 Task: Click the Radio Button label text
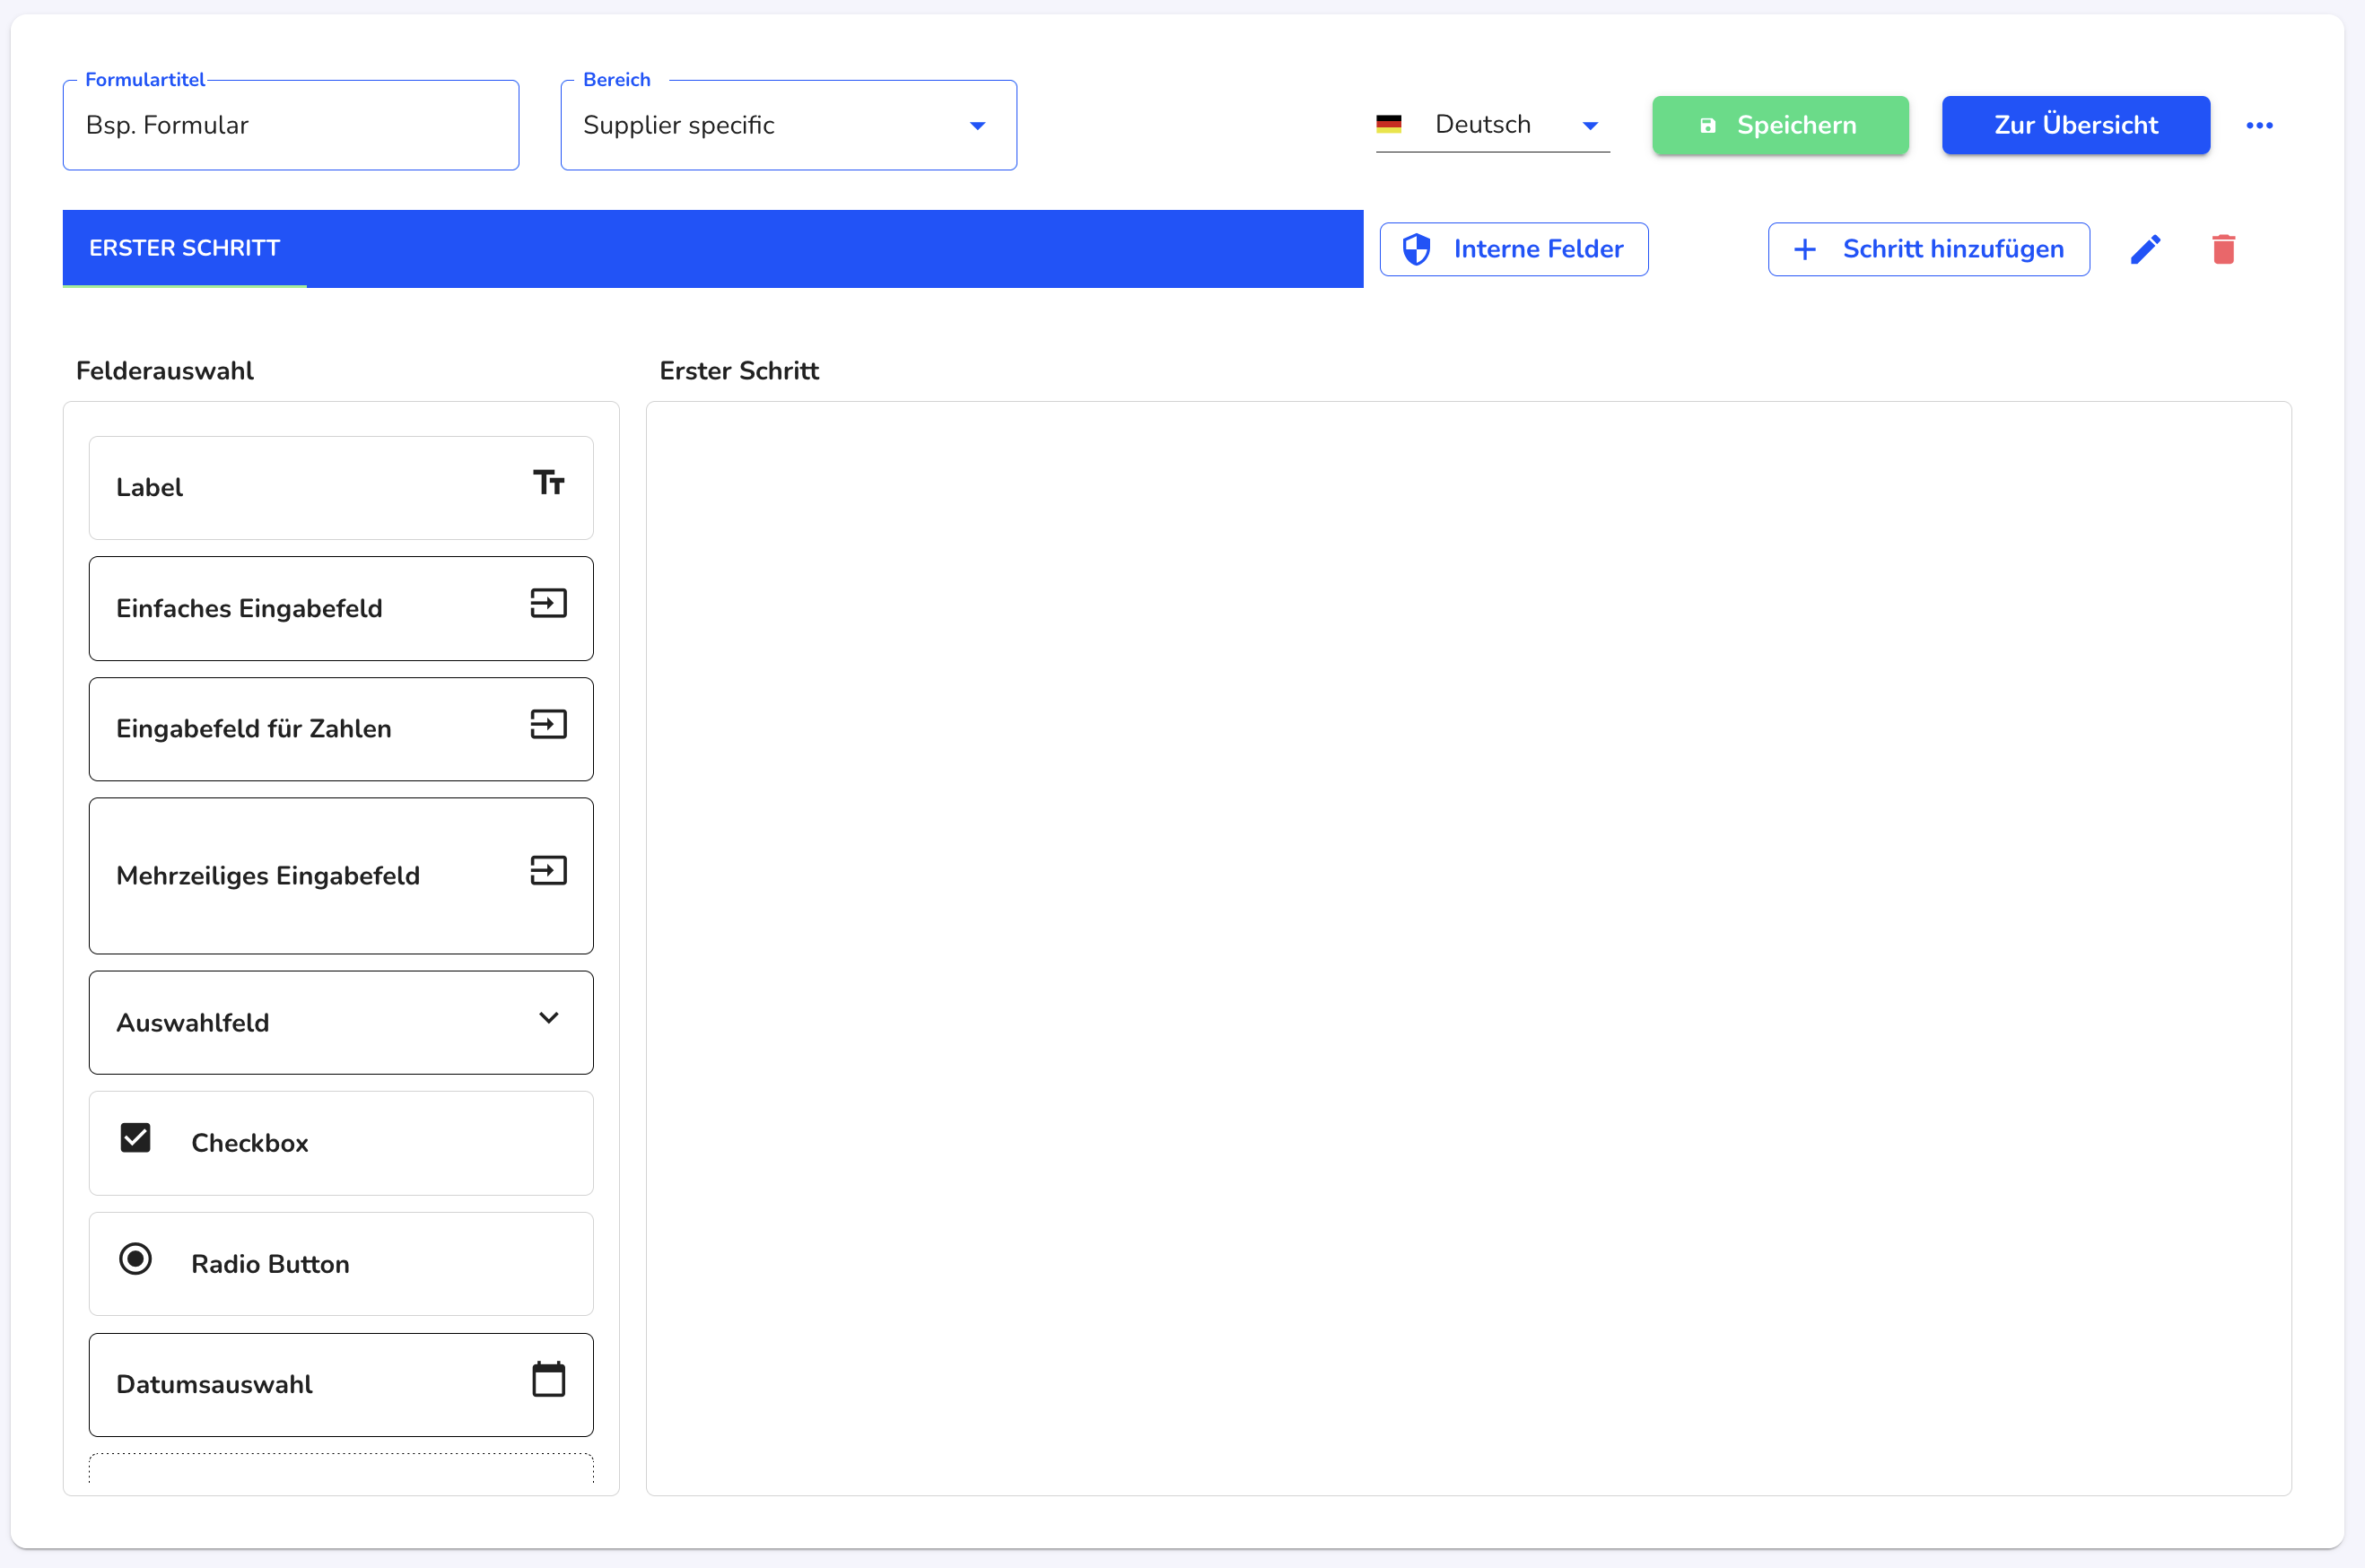270,1264
